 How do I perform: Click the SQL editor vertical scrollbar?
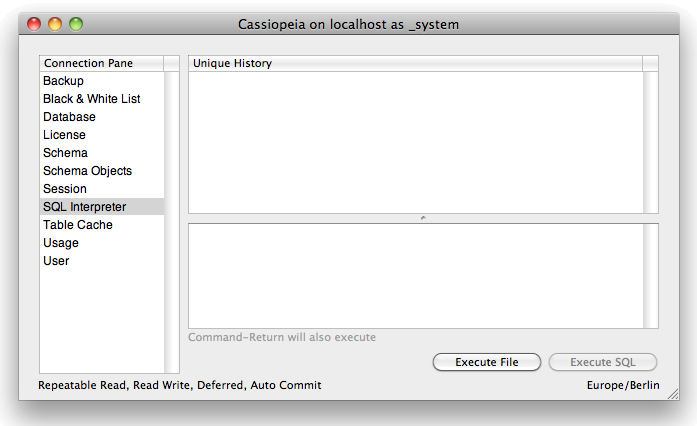coord(650,276)
